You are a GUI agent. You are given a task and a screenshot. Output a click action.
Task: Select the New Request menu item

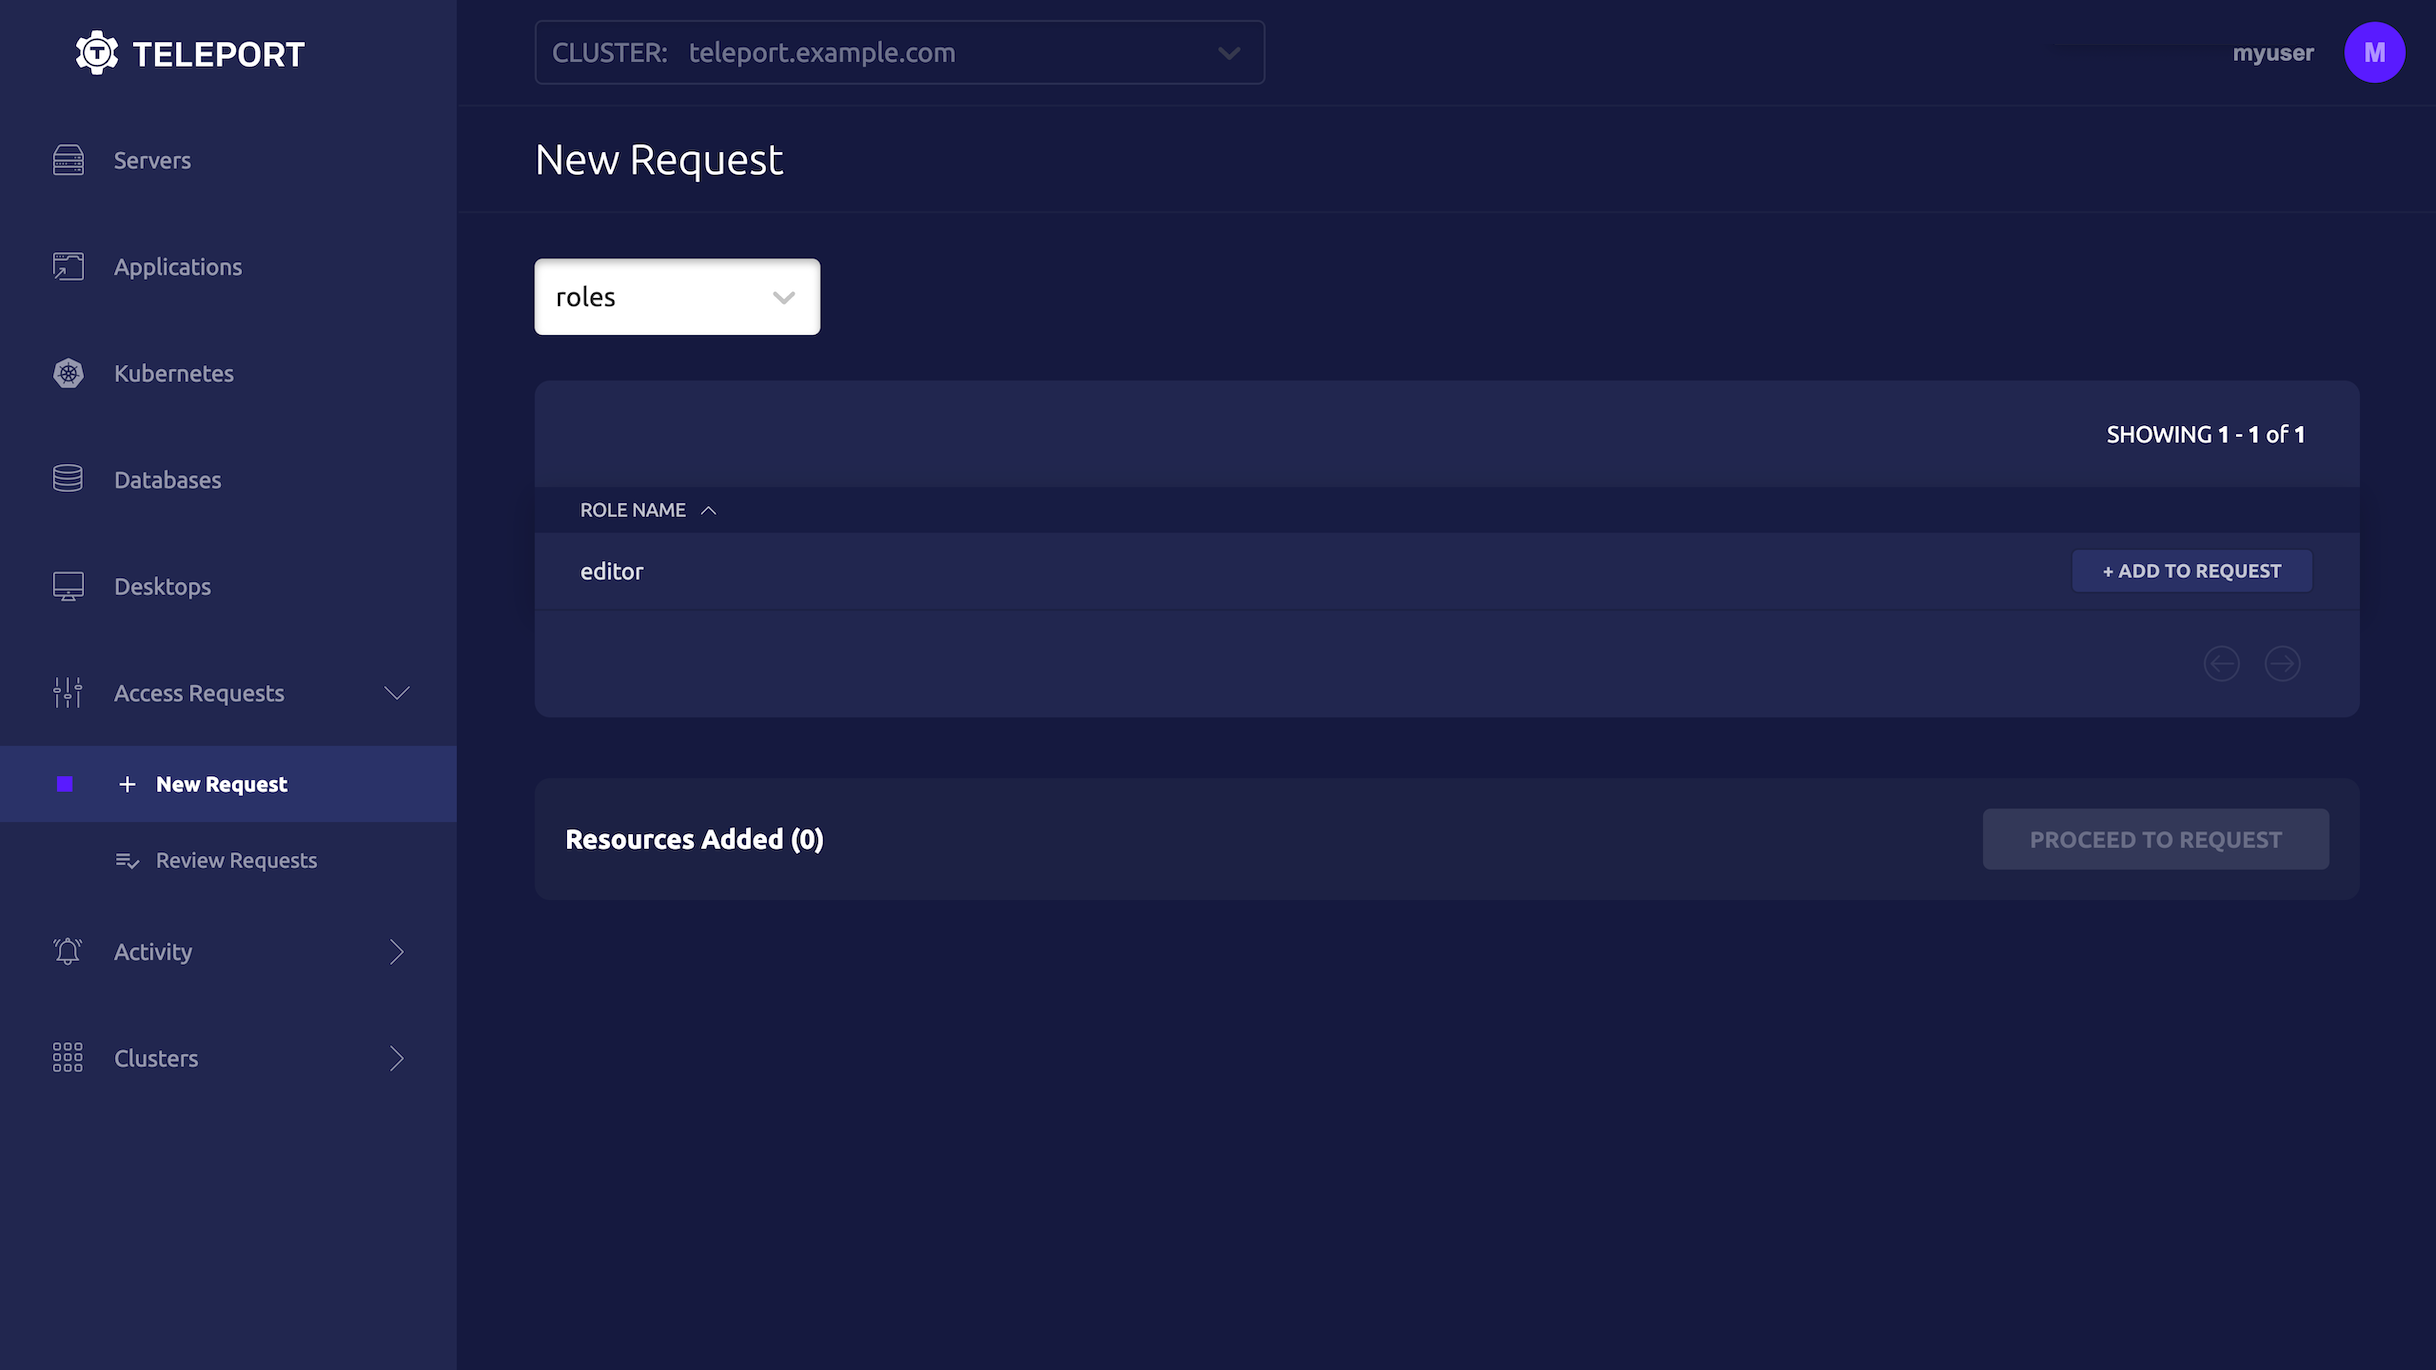click(221, 783)
